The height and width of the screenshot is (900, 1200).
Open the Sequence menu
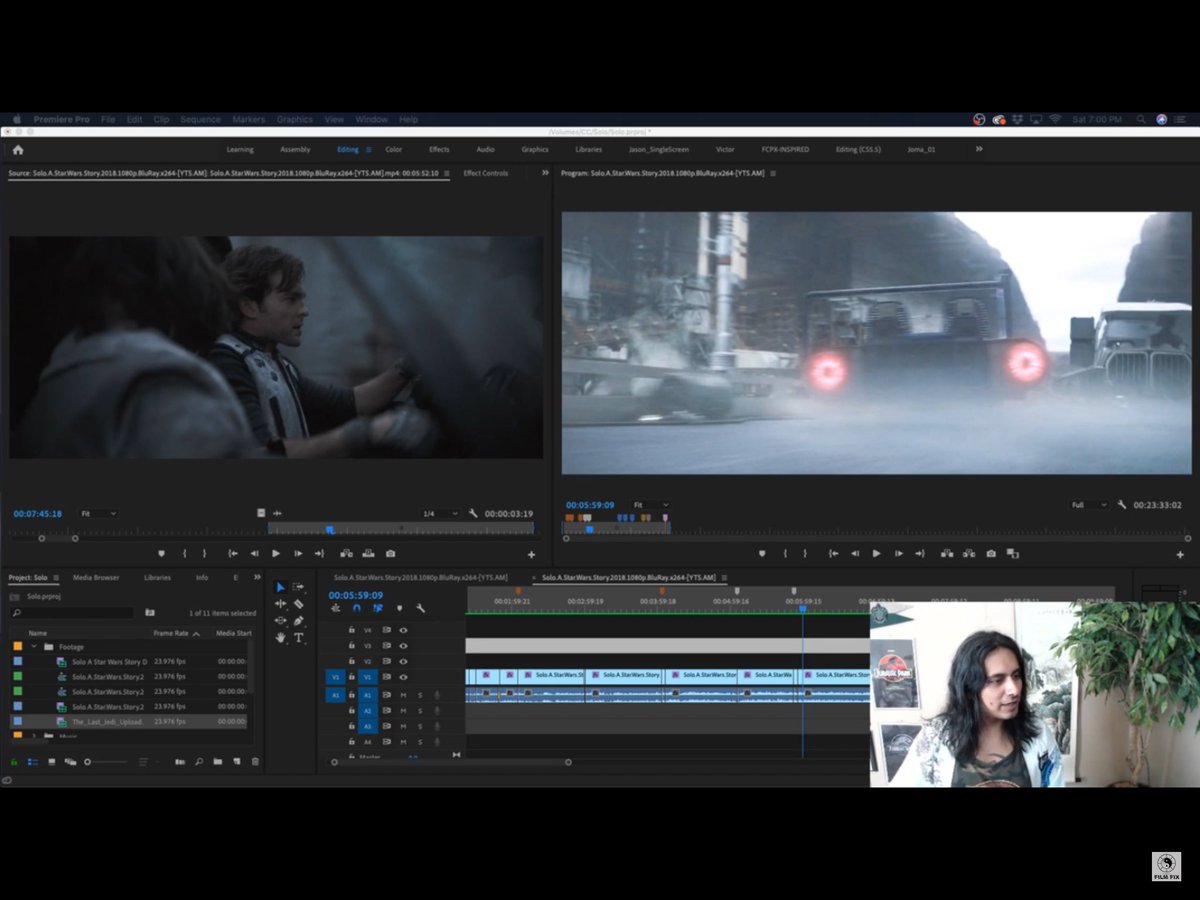(200, 119)
